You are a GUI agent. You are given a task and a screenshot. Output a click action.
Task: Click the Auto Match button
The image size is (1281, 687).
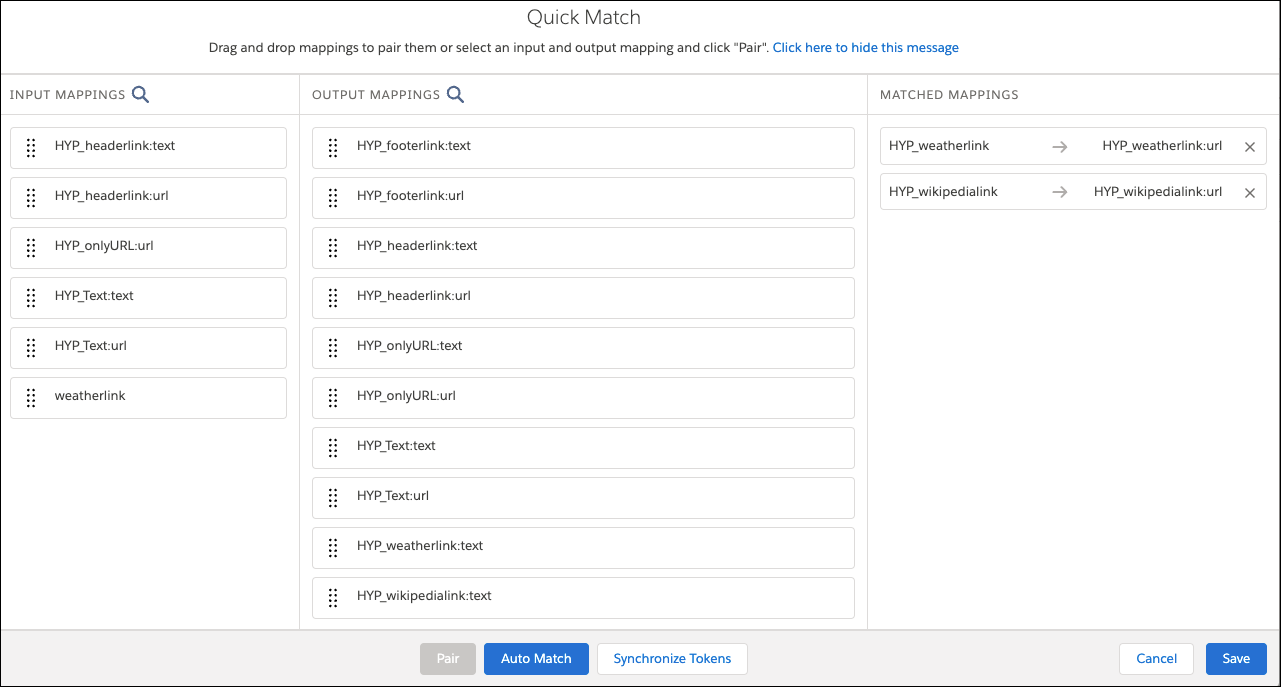click(536, 658)
